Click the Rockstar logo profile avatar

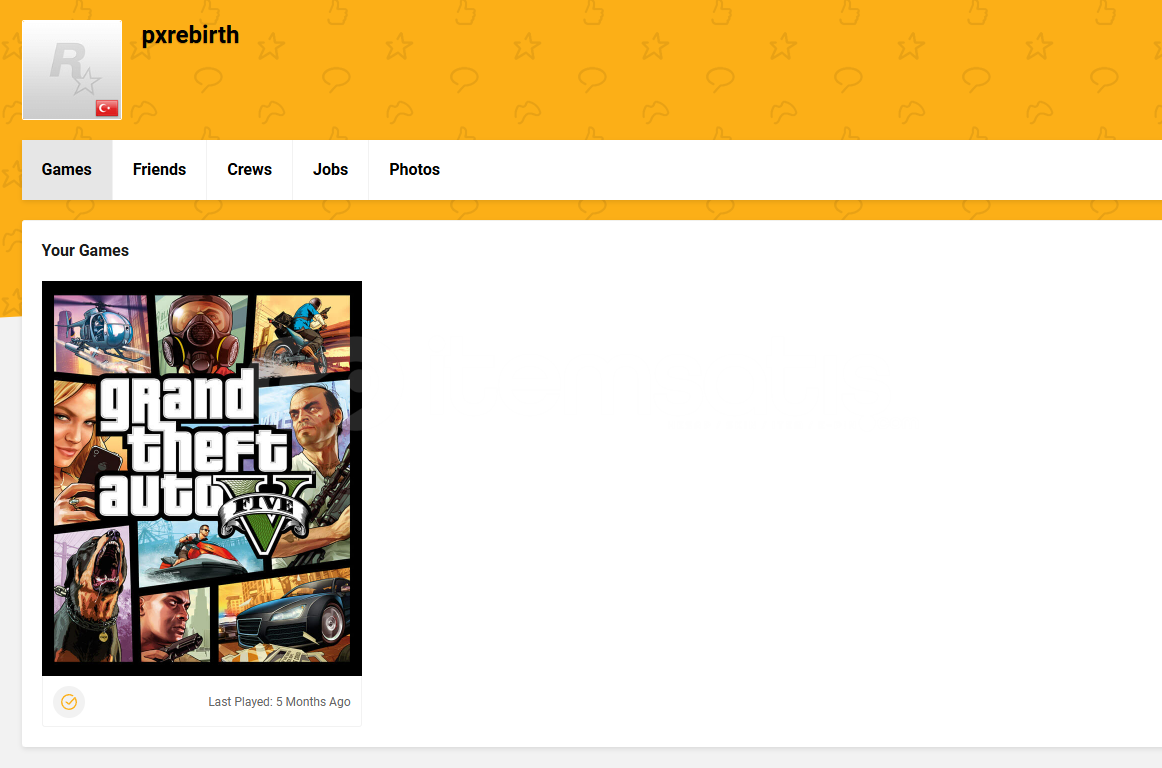pyautogui.click(x=71, y=69)
